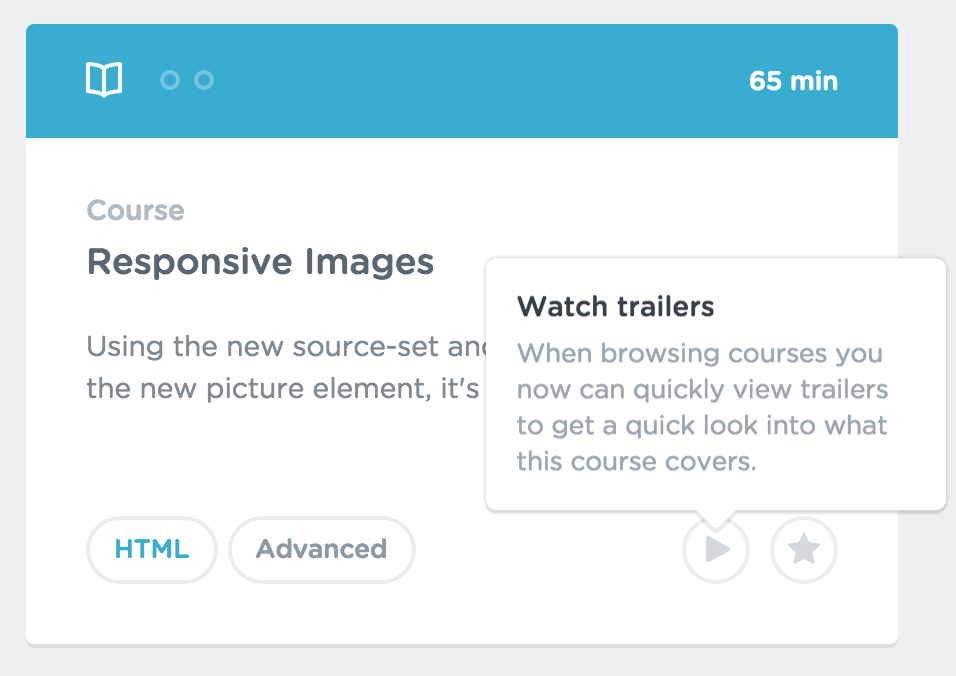
Task: Play the course trailer
Action: tap(716, 550)
